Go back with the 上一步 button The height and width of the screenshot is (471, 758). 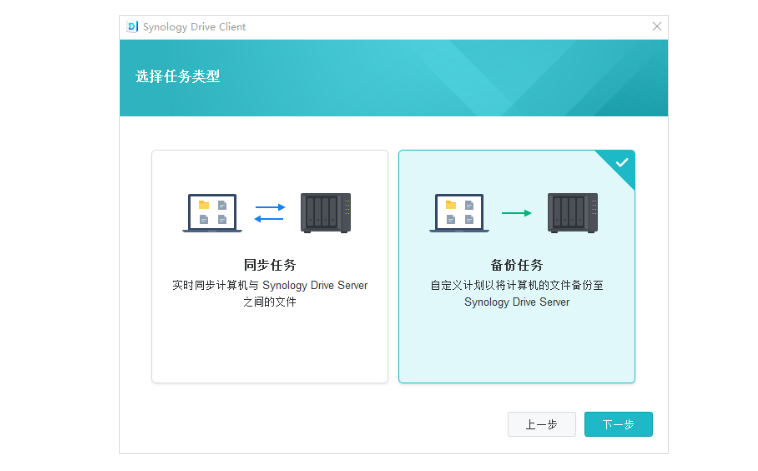click(541, 424)
